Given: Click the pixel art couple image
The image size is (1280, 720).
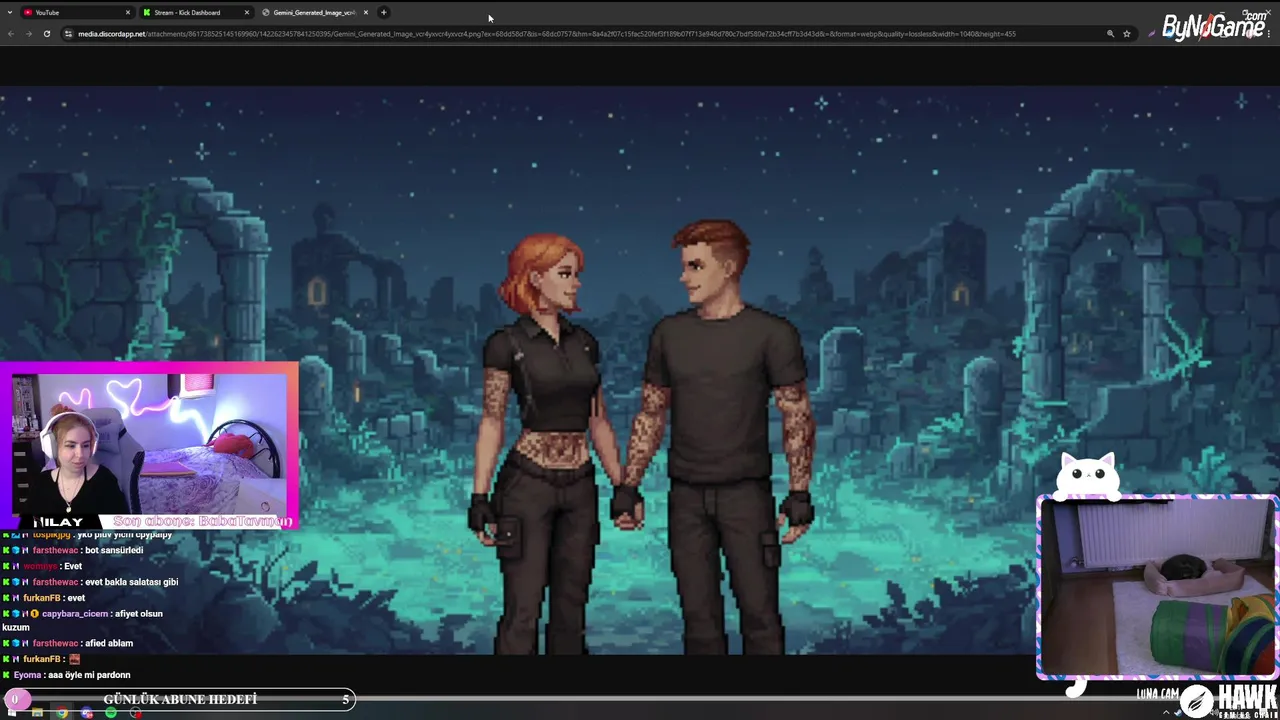Looking at the screenshot, I should tap(640, 370).
